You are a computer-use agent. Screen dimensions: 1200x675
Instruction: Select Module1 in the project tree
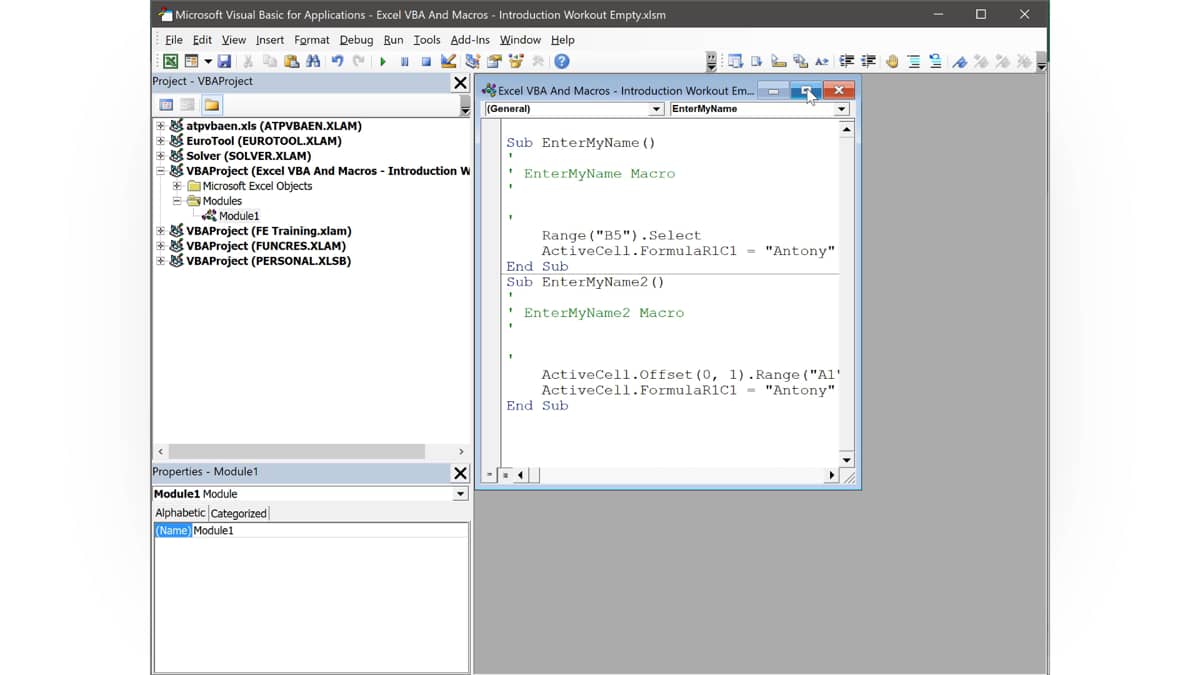click(x=239, y=216)
